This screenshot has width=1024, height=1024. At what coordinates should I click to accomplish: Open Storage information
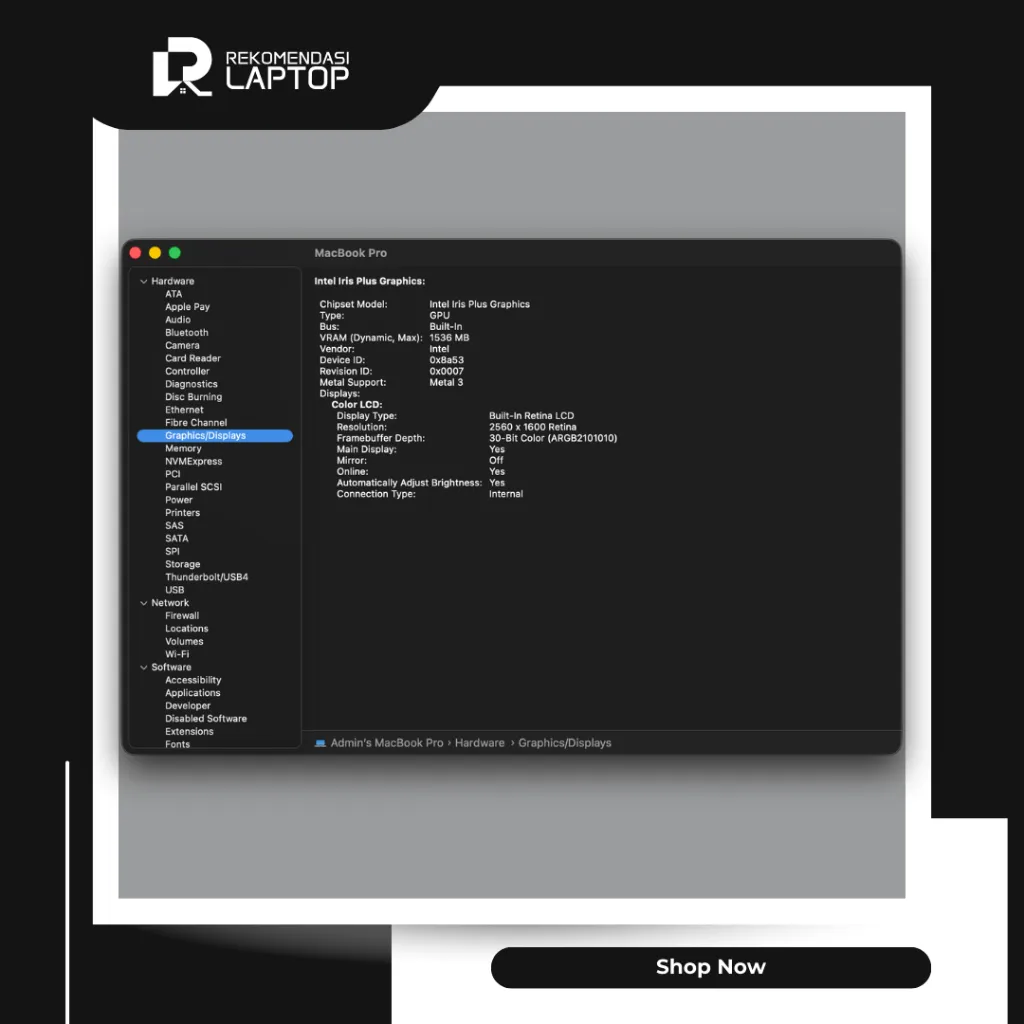click(183, 564)
